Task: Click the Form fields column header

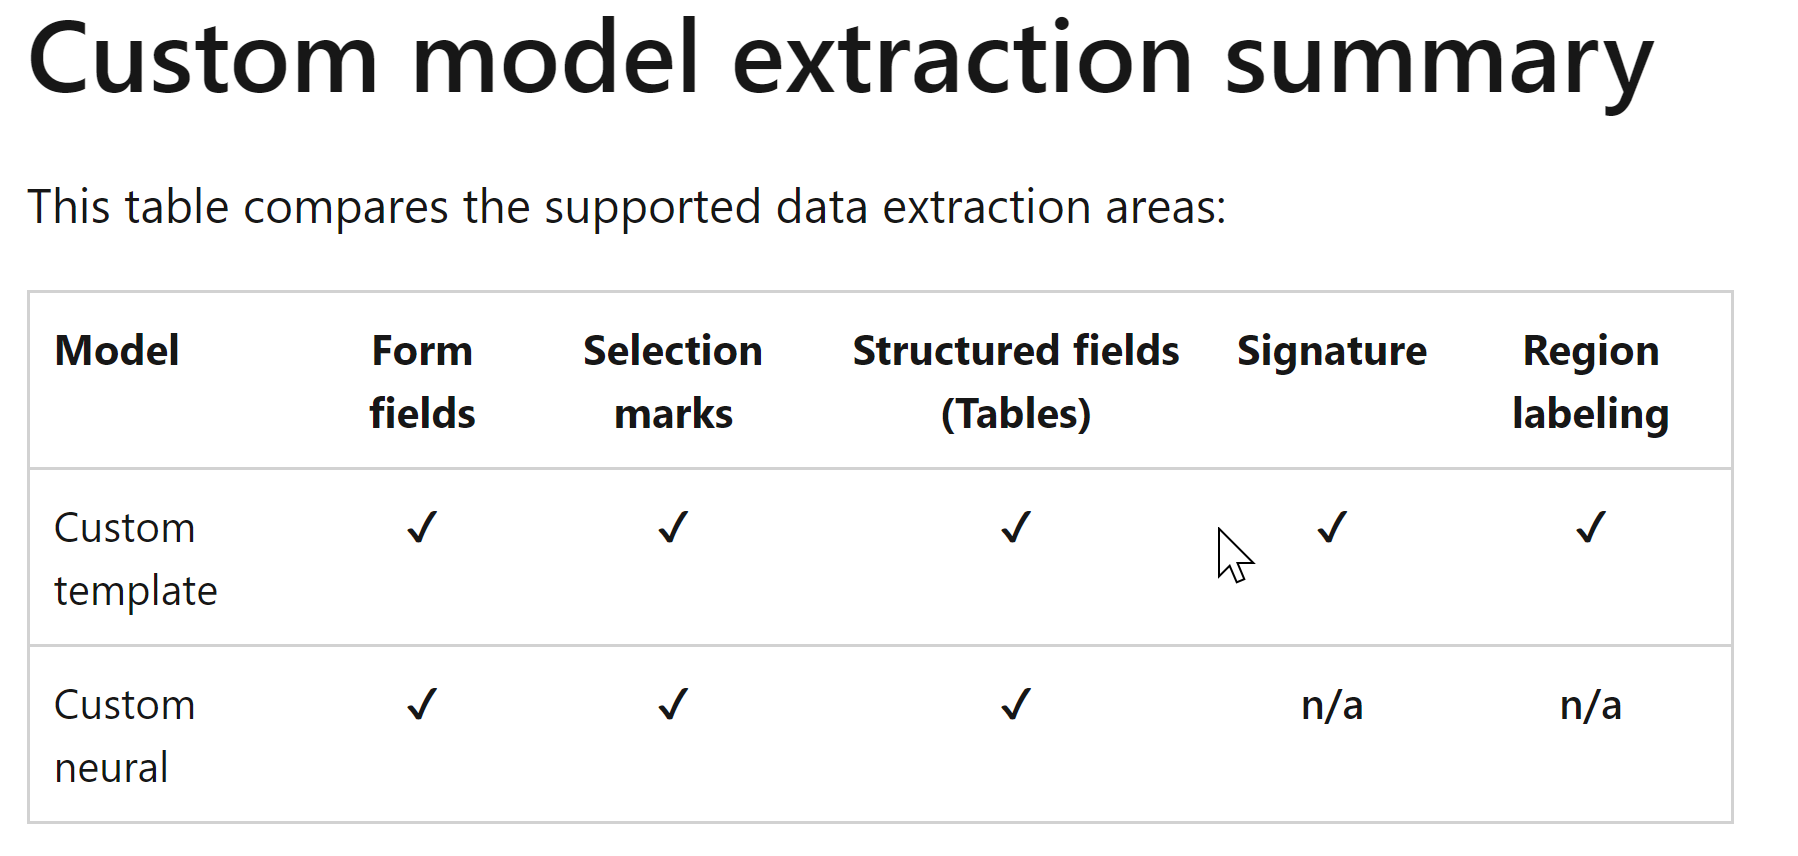Action: pos(422,382)
